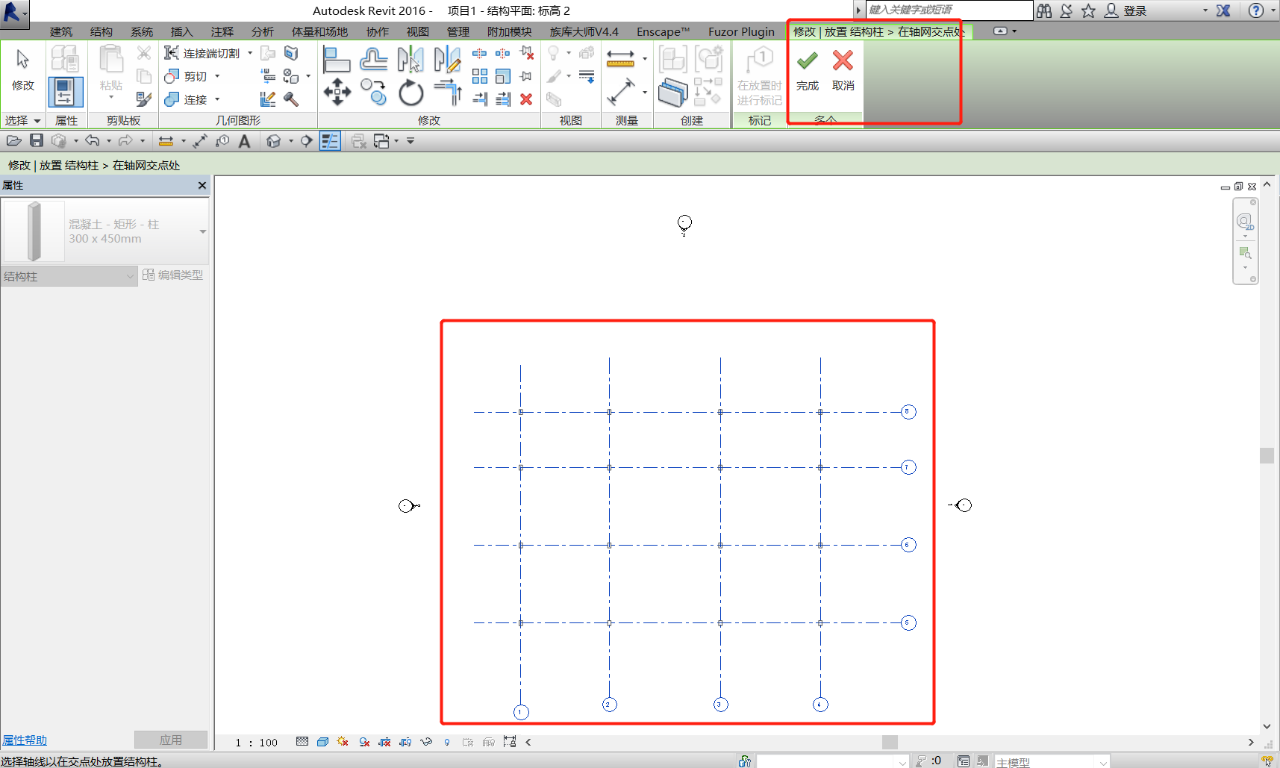Toggle the thin lines button in quick access
Viewport: 1280px width, 768px height.
point(330,141)
